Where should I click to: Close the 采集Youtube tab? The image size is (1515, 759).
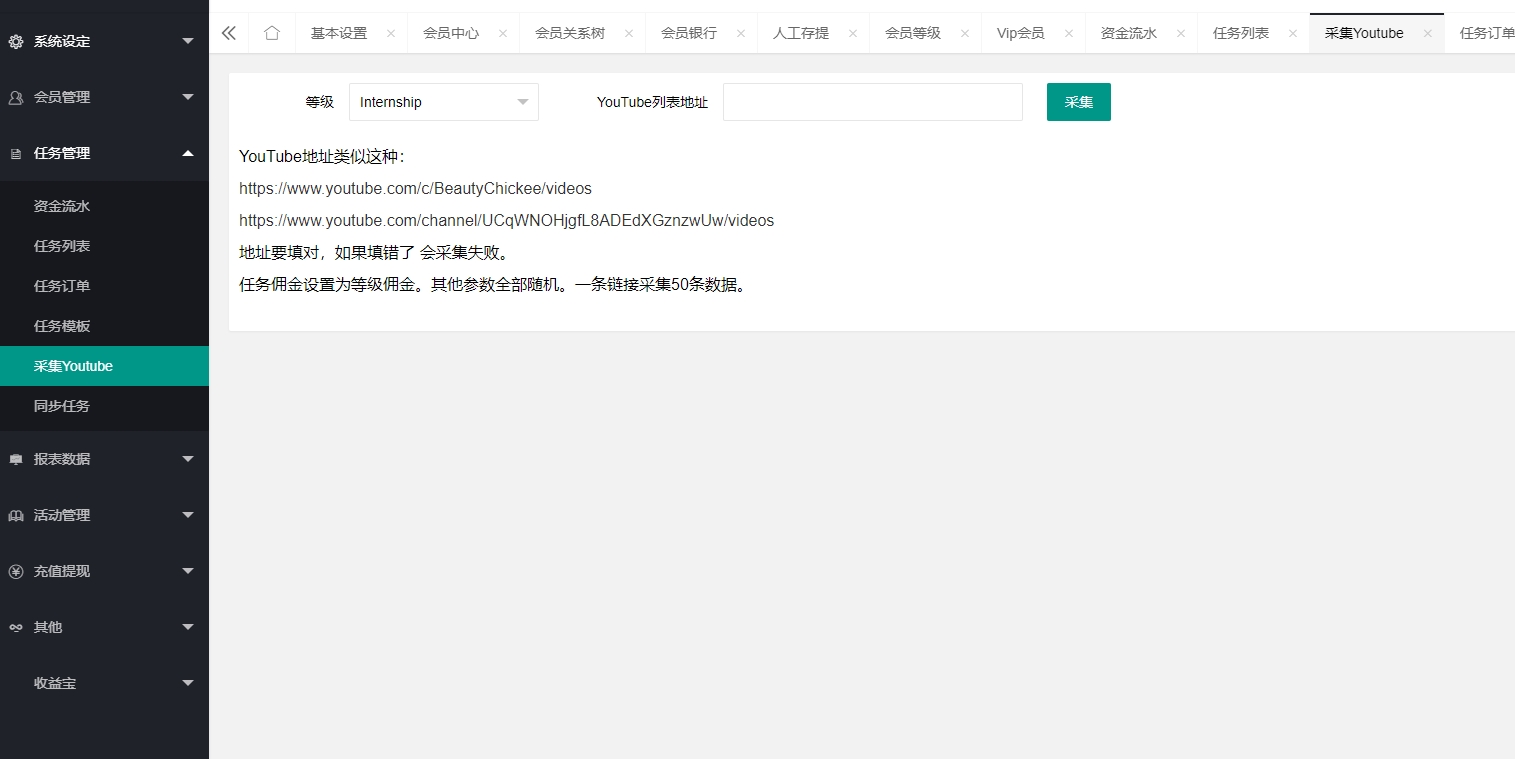pos(1428,33)
